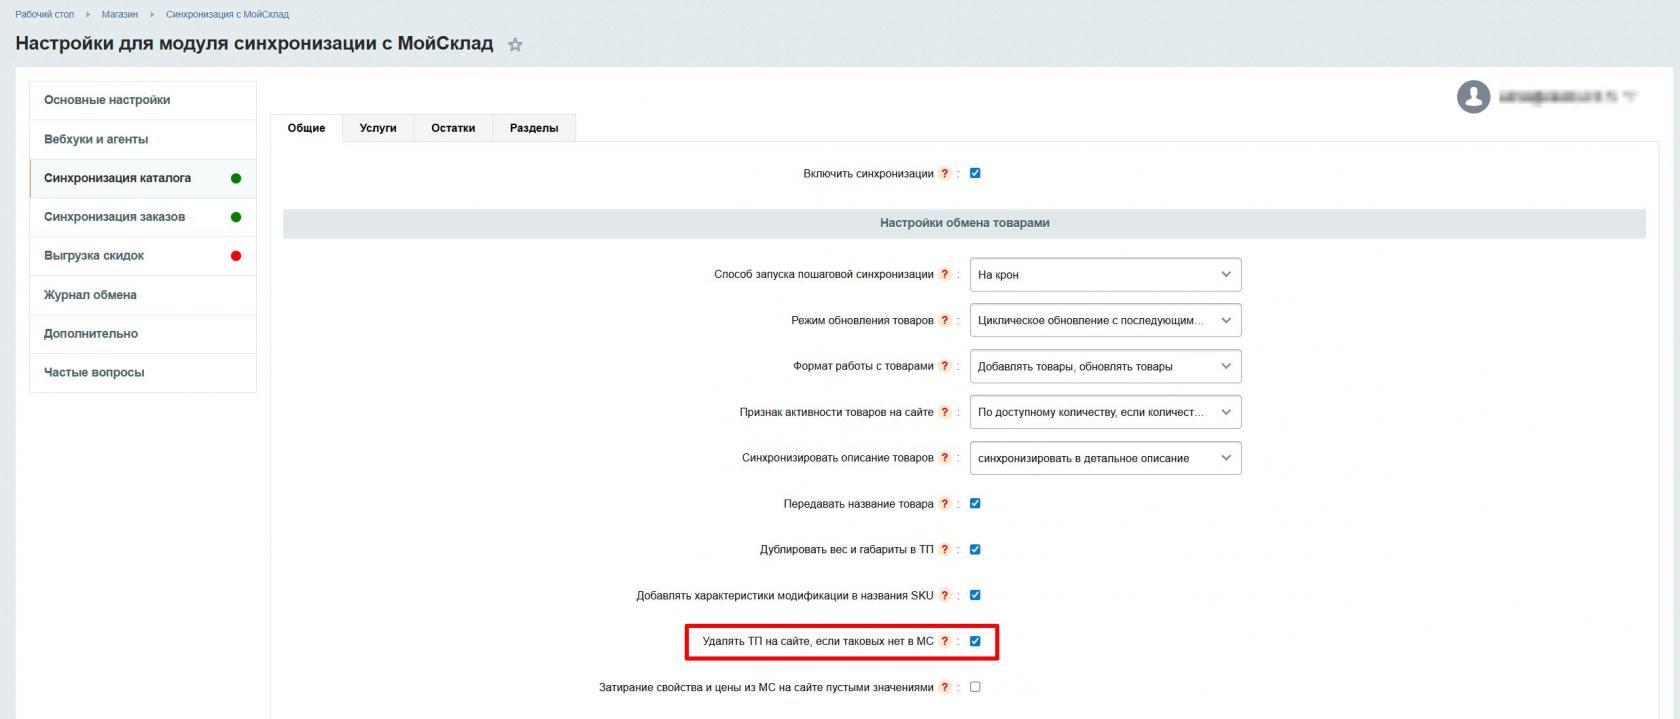Open 'Способ запуска пошаговой синхронизации' dropdown
This screenshot has width=1680, height=719.
click(1105, 275)
